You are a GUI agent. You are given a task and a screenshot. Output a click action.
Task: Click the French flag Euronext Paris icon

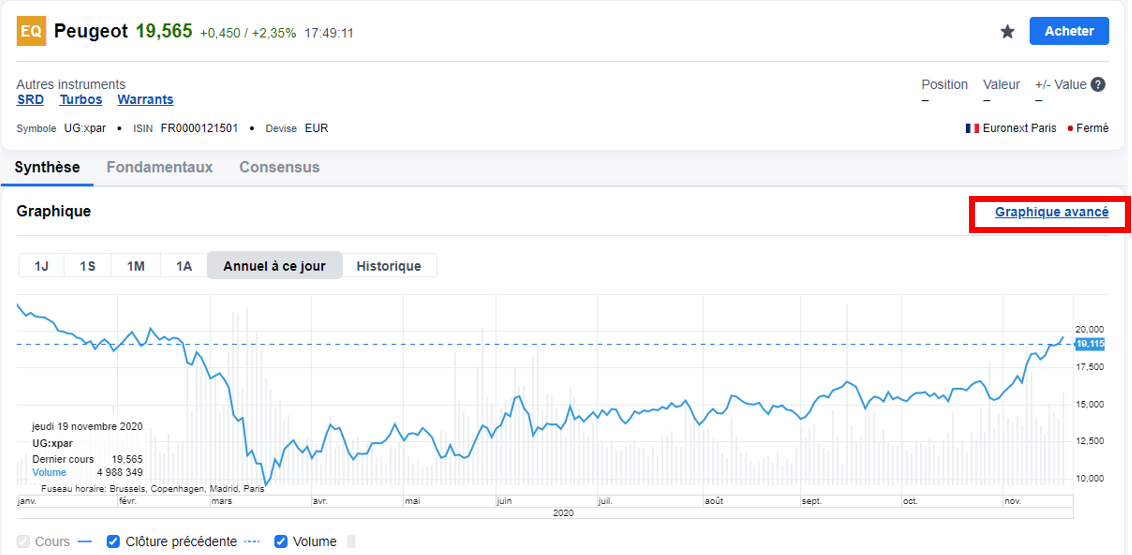coord(972,128)
